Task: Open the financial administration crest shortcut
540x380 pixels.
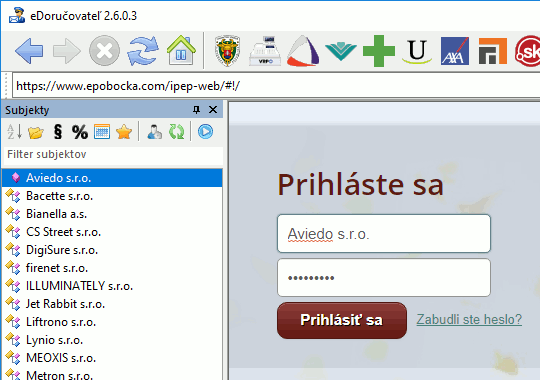Action: 227,50
